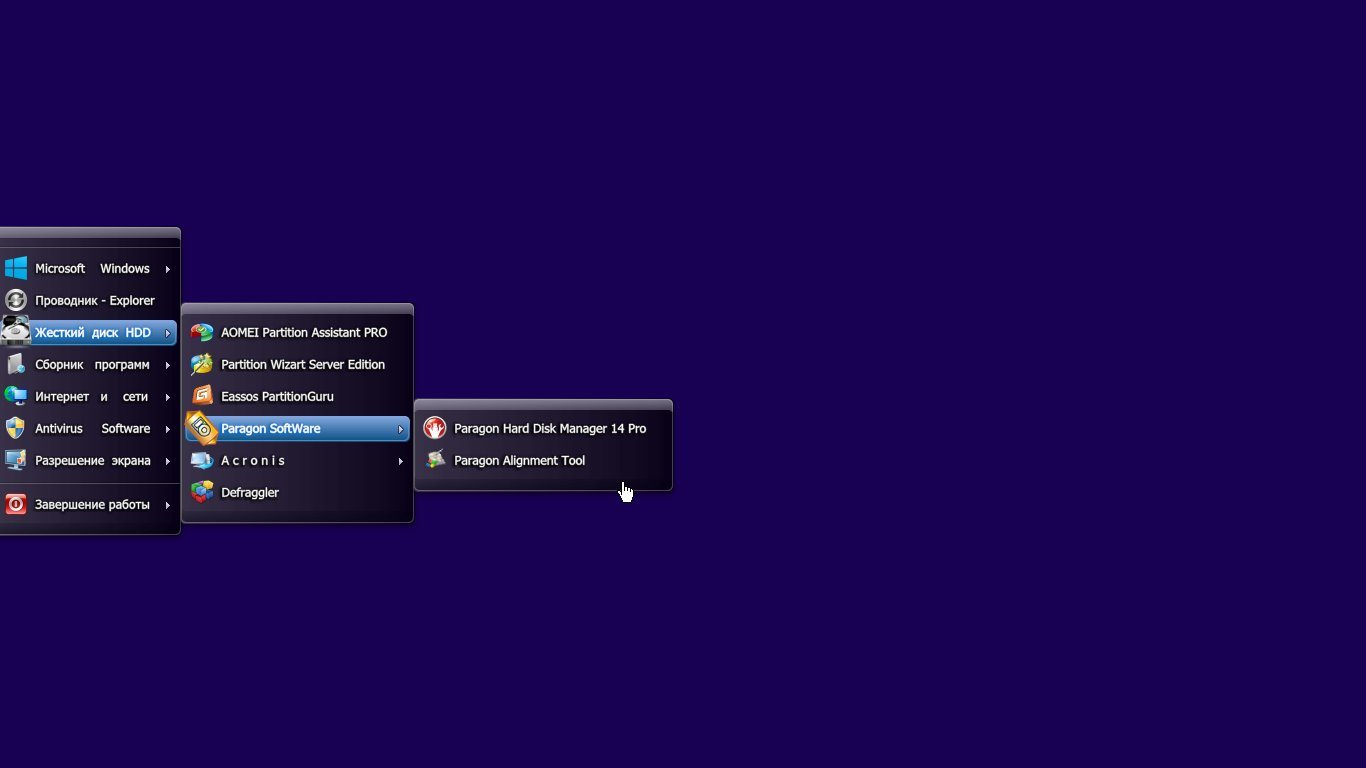This screenshot has width=1366, height=768.
Task: Expand the Paragon SoftWare submenu arrow
Action: tap(401, 429)
